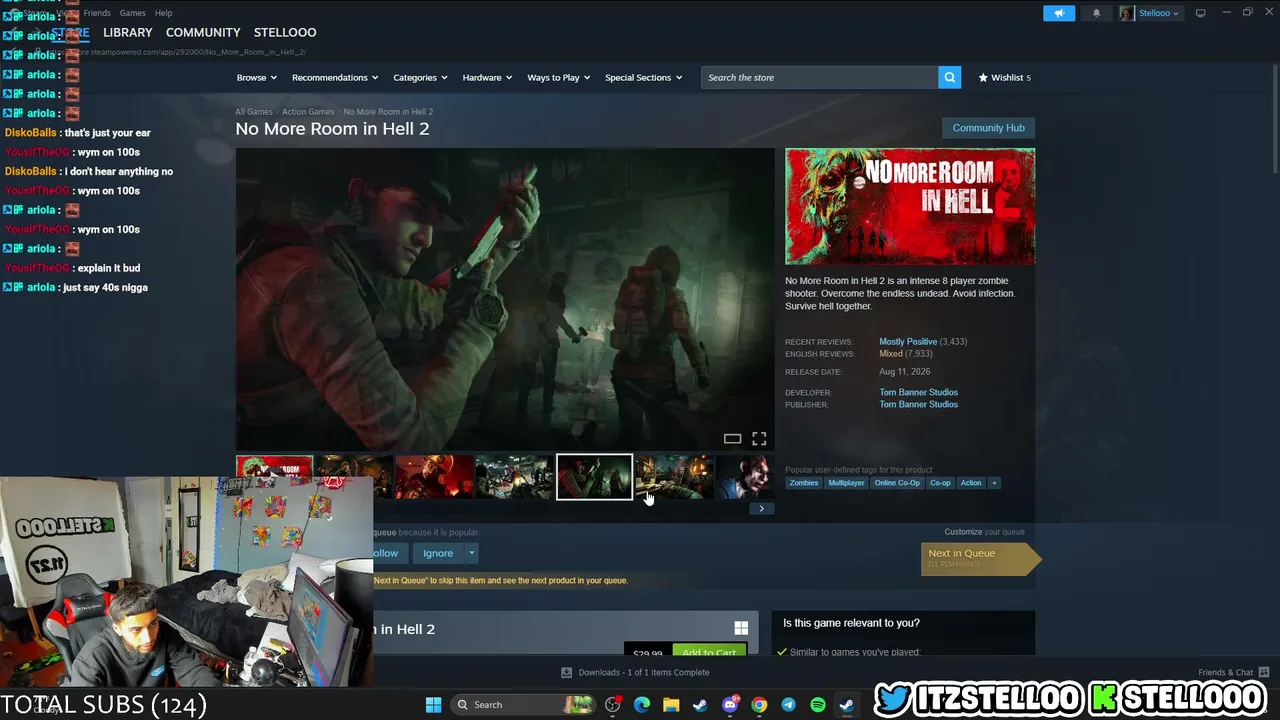Open the Friends & Chat icon
Screen dimensions: 1280x720
tap(1264, 672)
